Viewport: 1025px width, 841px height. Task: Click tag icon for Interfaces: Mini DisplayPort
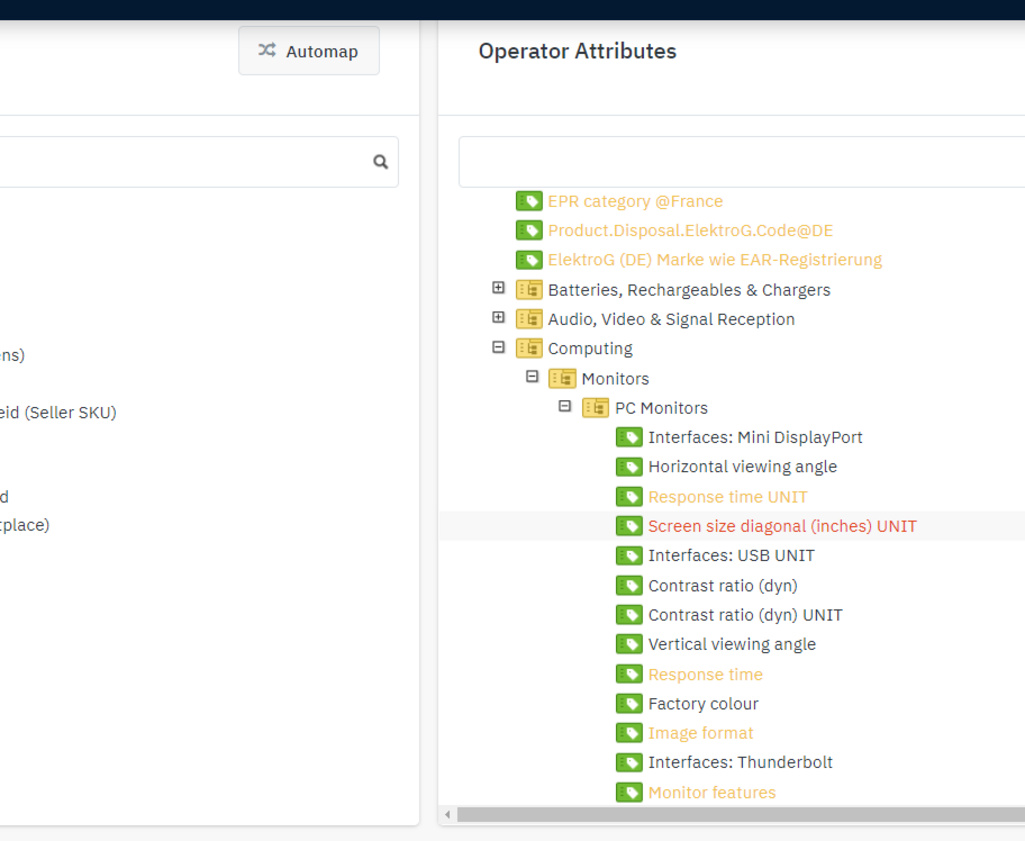click(629, 437)
